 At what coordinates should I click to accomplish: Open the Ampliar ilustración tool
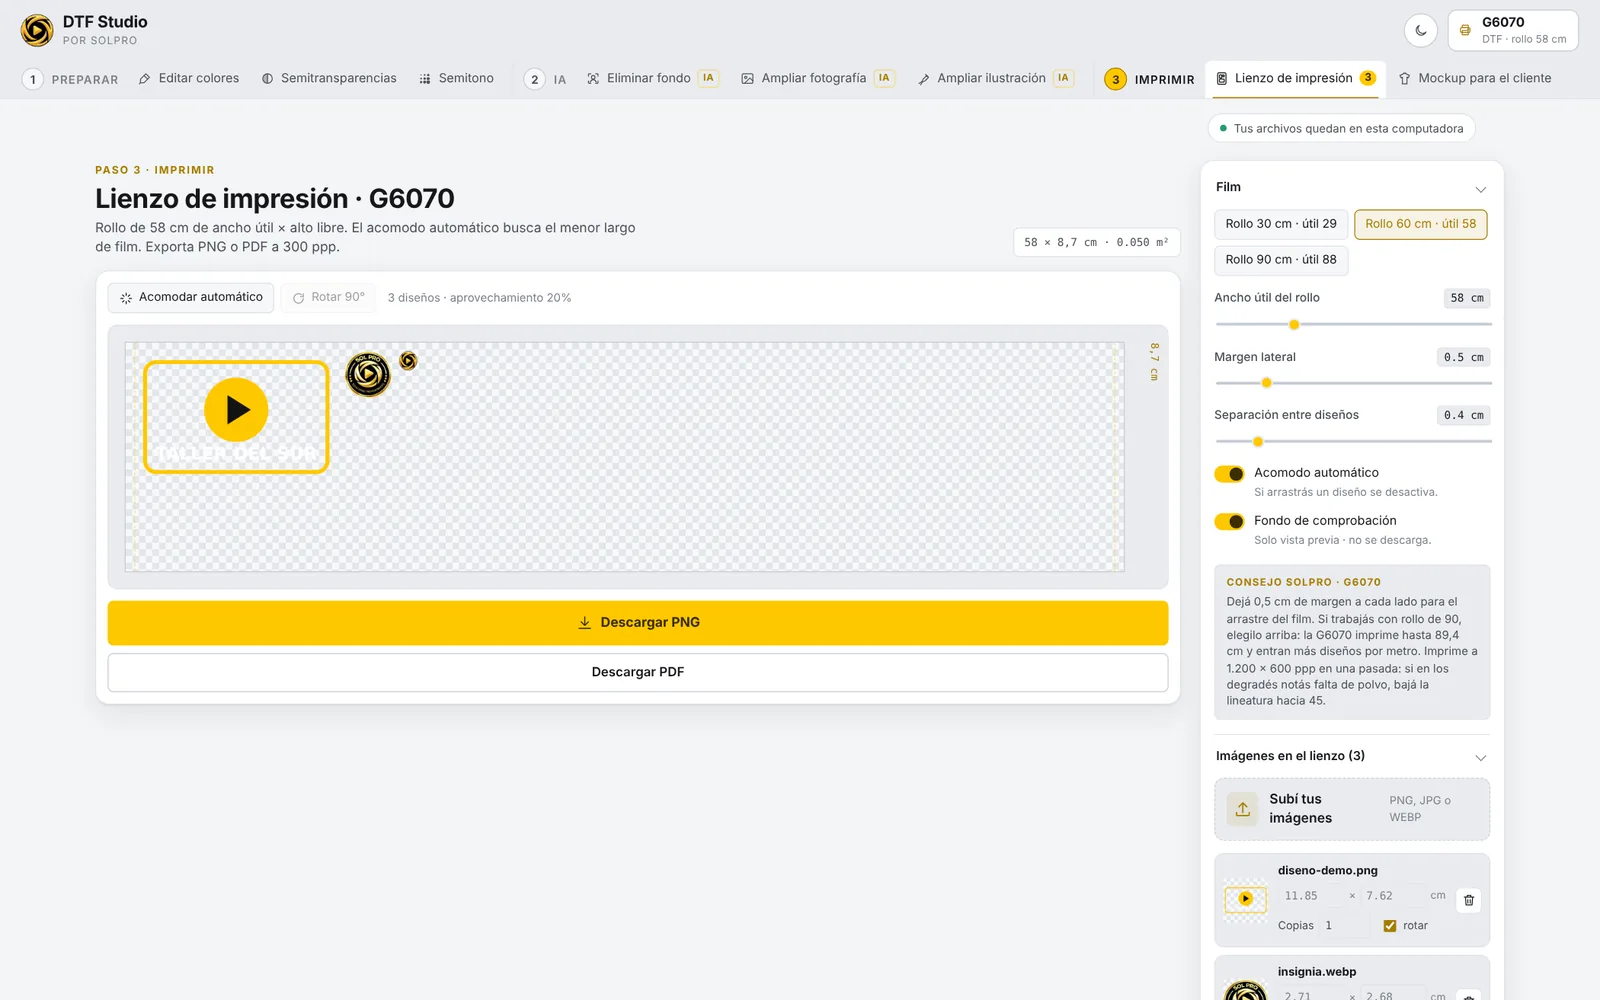tap(995, 78)
